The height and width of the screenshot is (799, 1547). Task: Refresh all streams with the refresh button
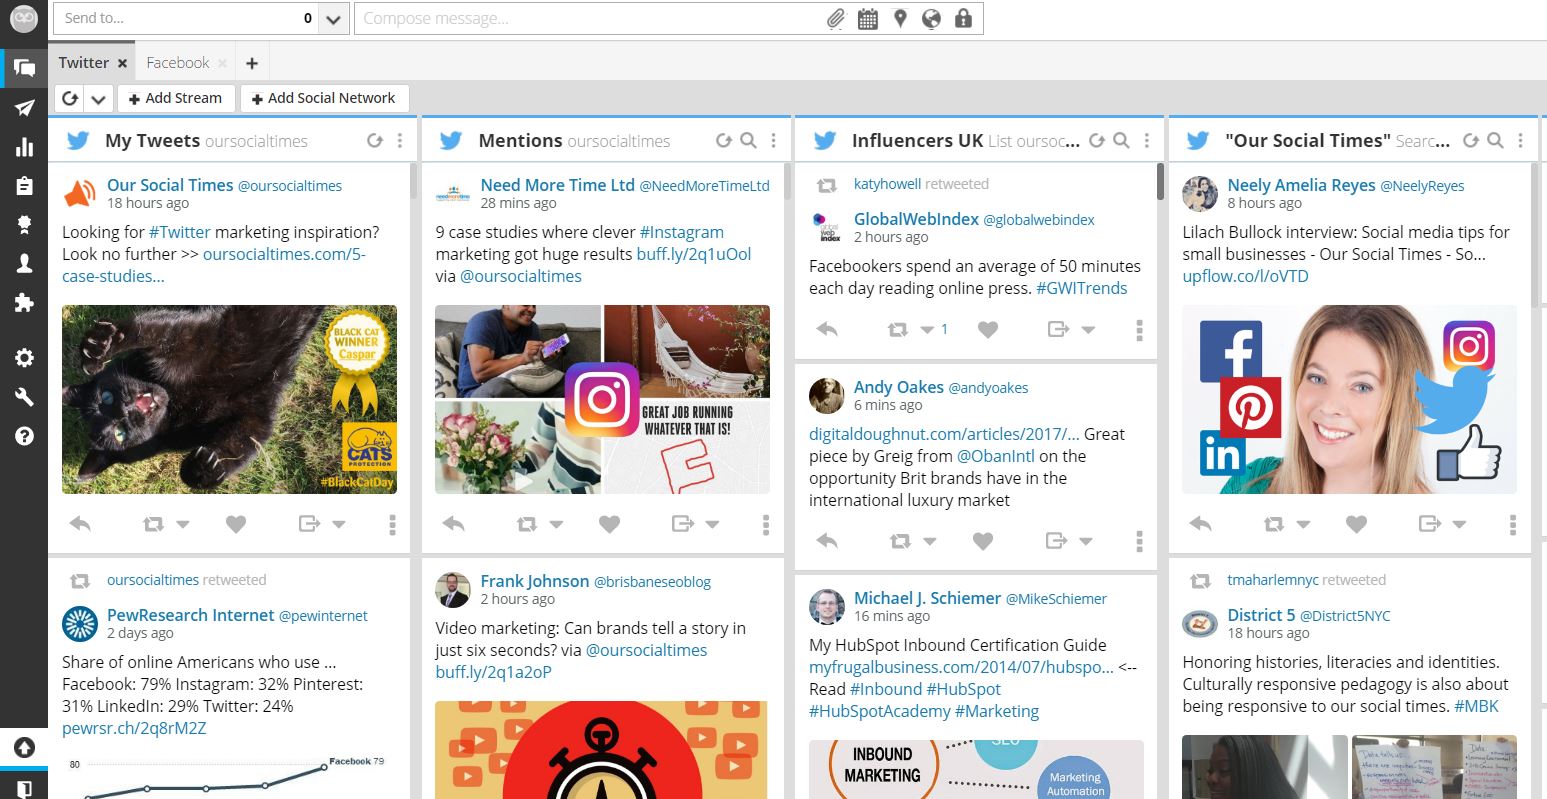(70, 98)
